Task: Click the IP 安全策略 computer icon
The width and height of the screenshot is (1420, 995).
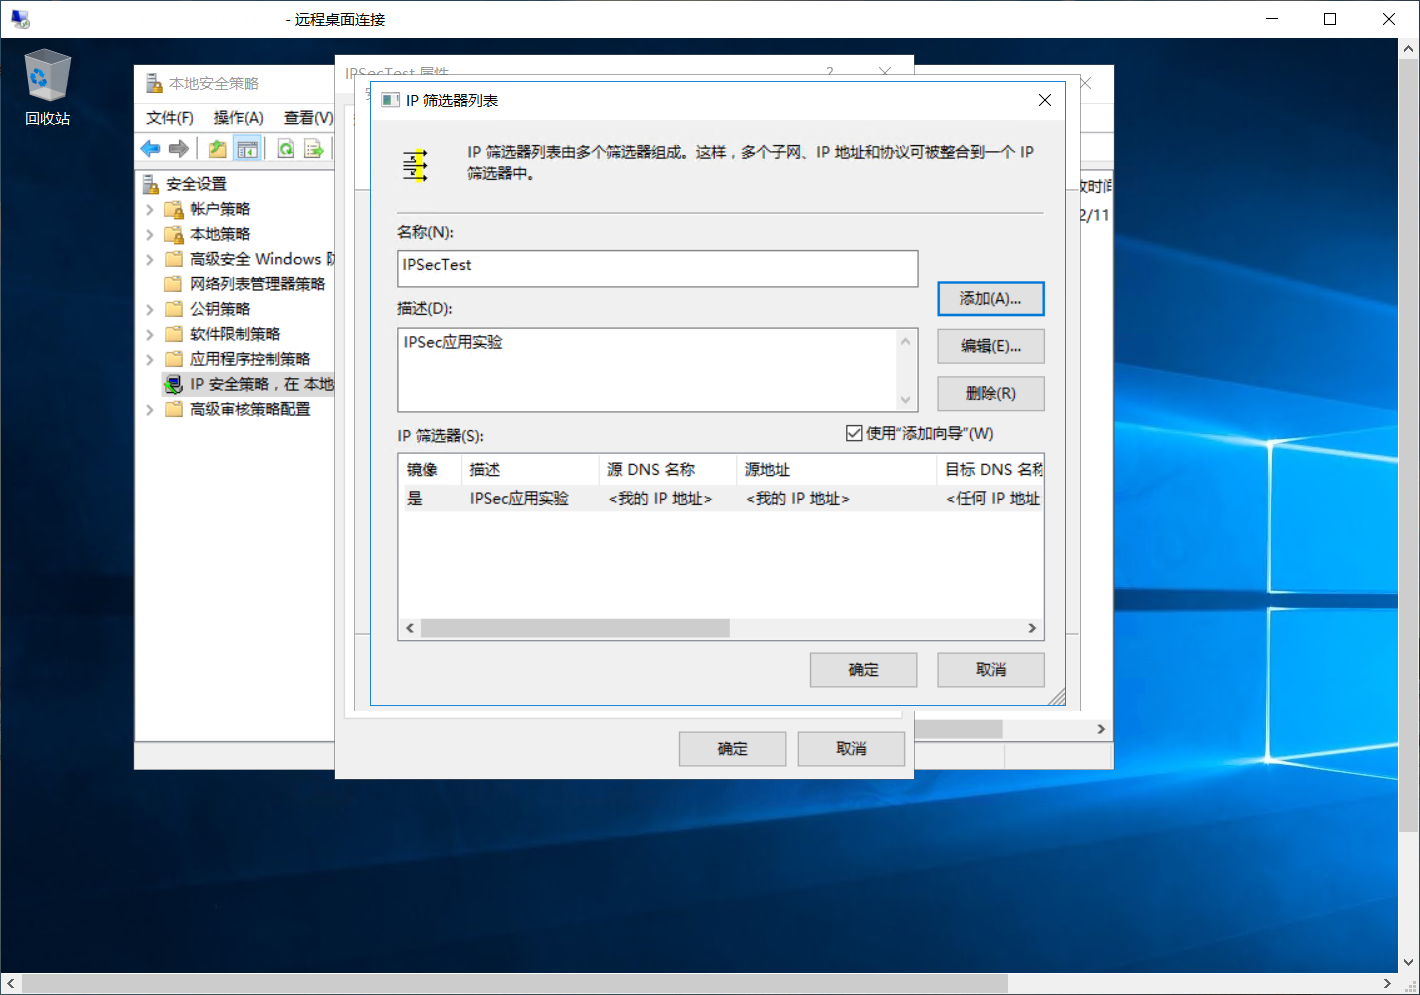Action: click(174, 384)
